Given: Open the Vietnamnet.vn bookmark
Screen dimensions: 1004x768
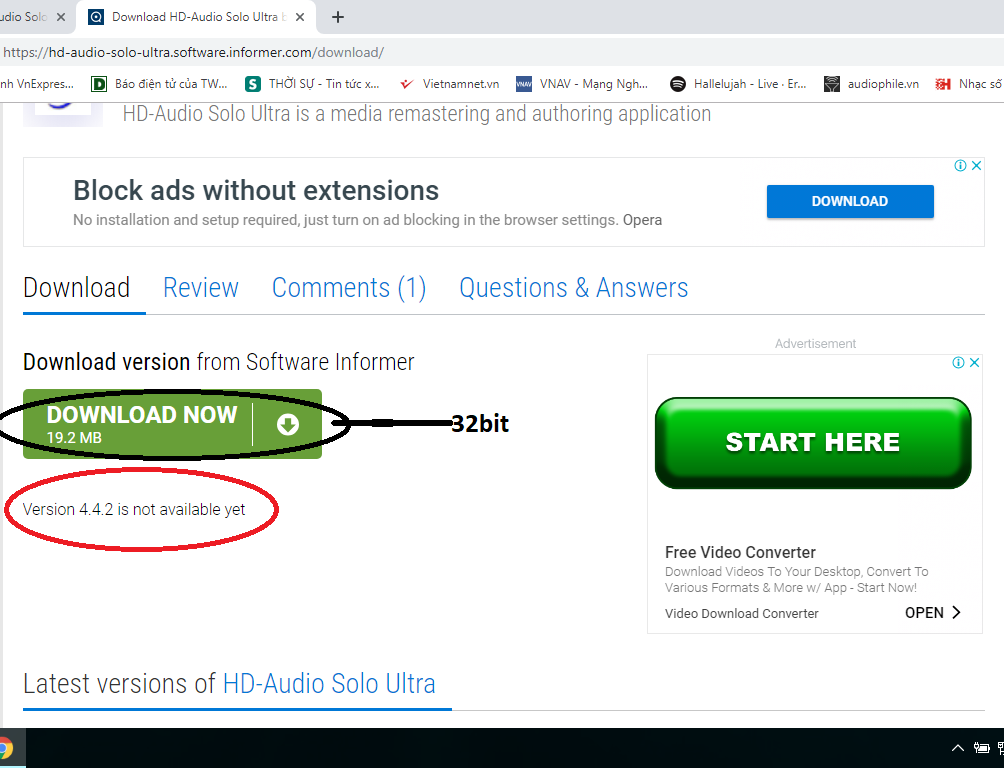Looking at the screenshot, I should click(x=449, y=84).
